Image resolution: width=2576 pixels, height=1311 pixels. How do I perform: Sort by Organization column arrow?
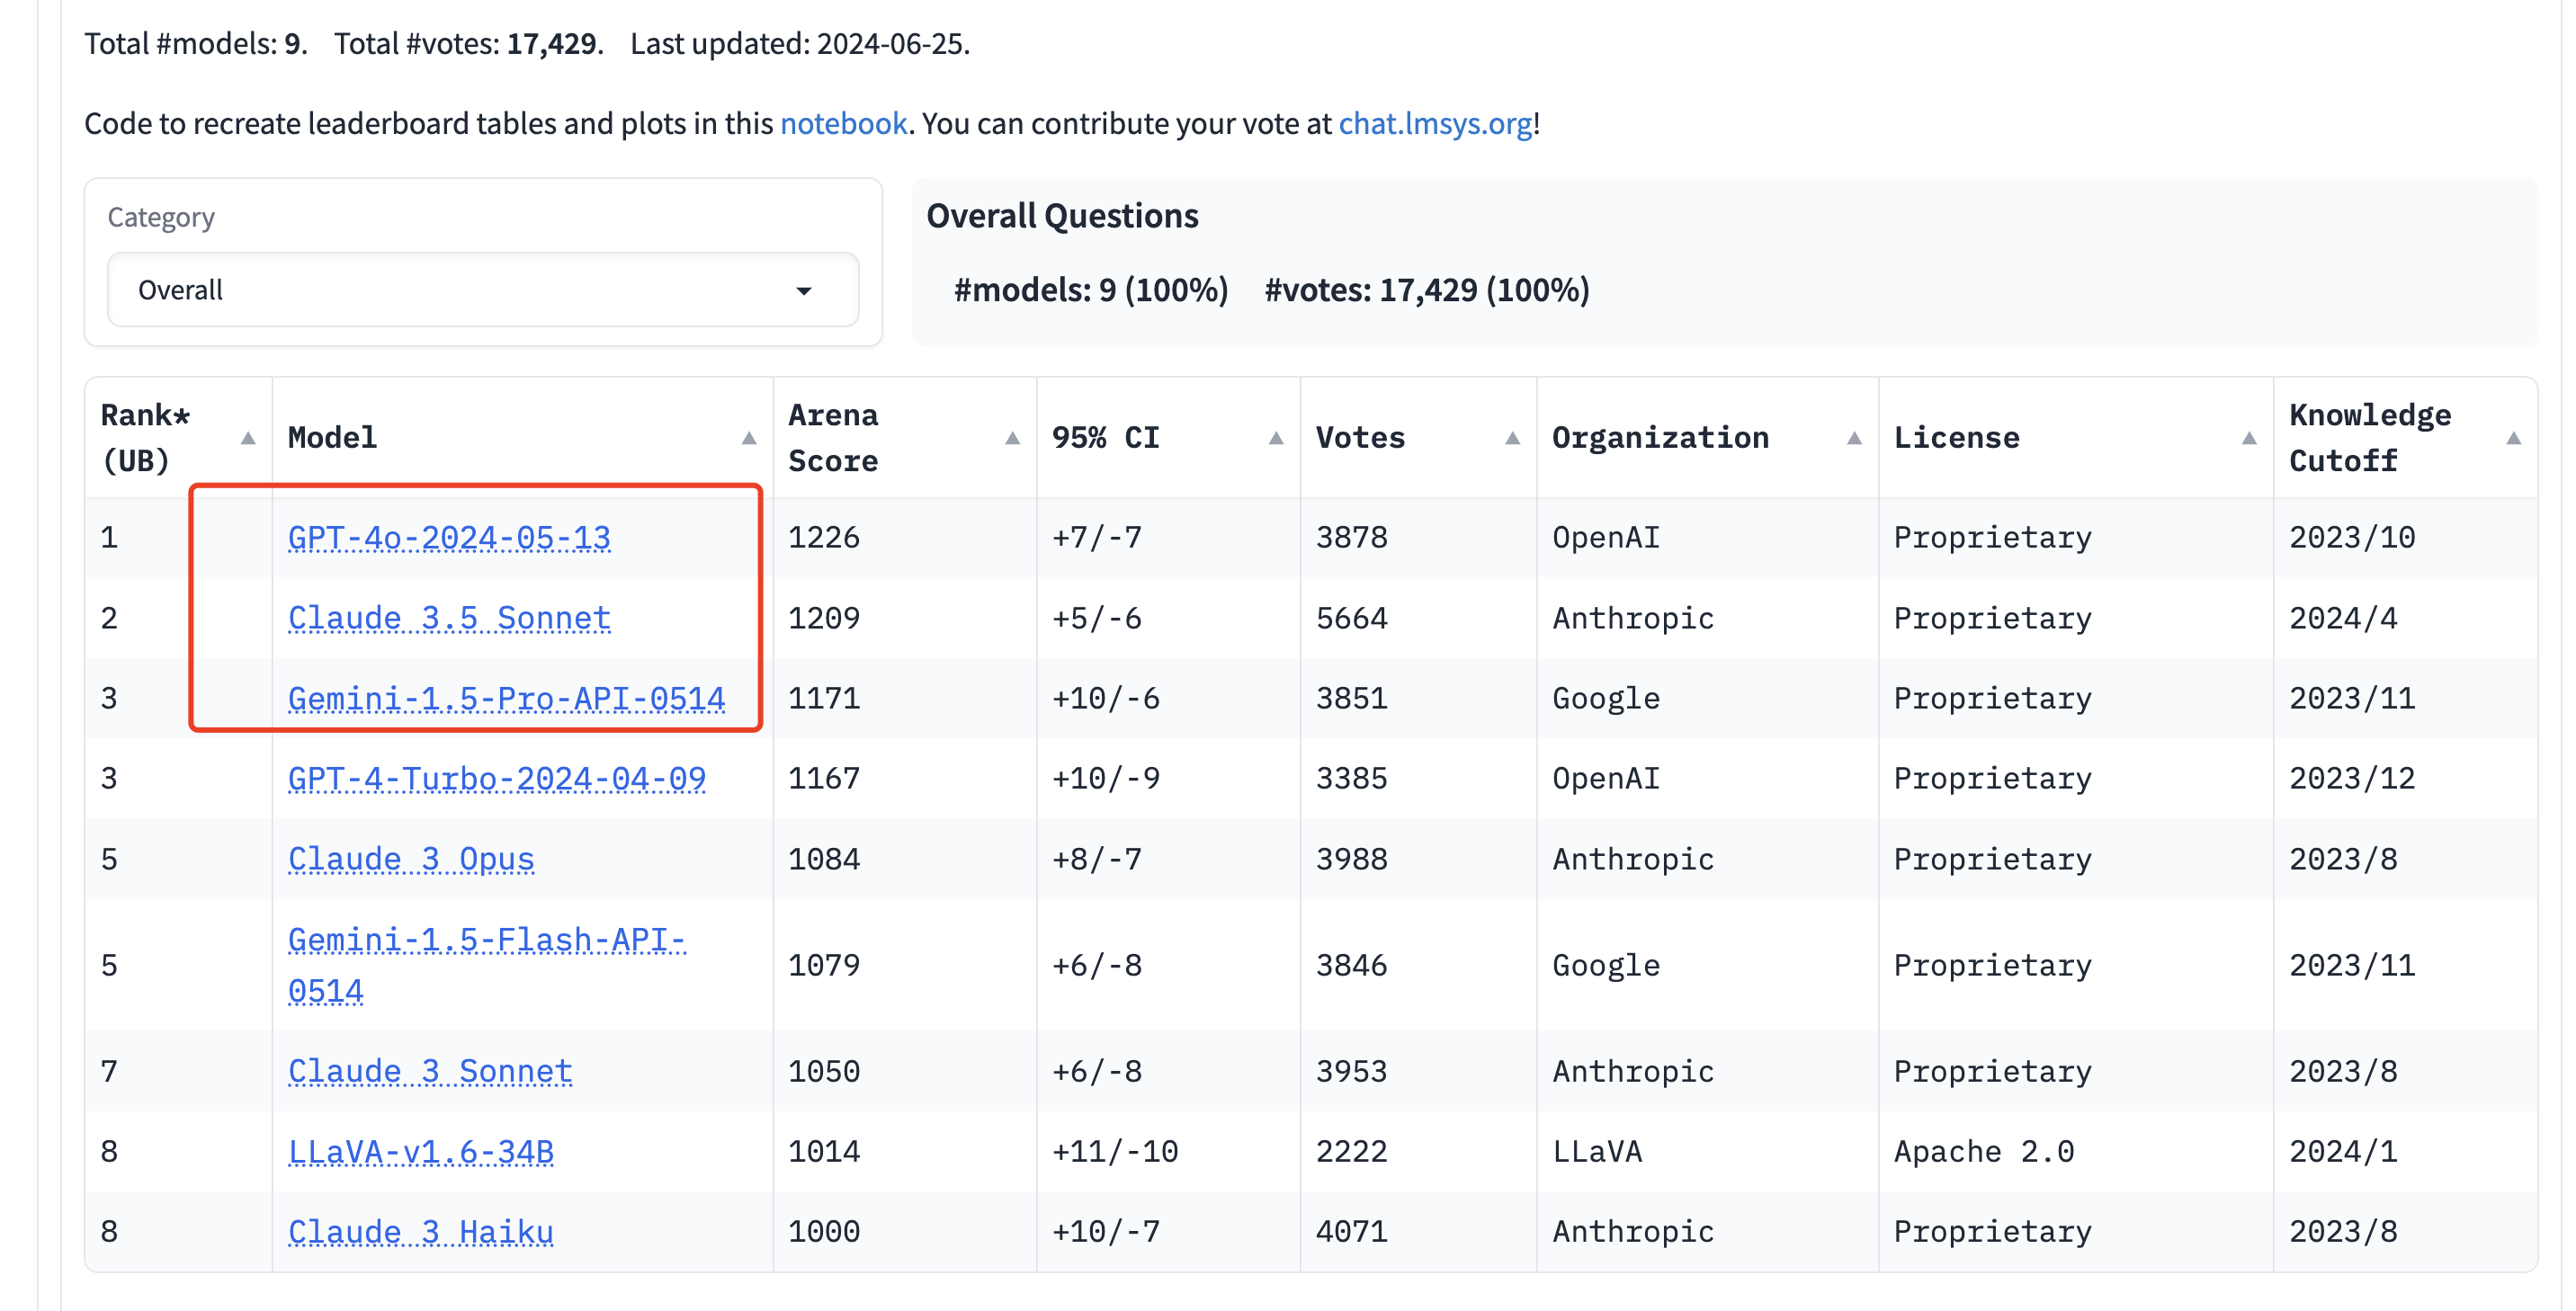pyautogui.click(x=1854, y=438)
